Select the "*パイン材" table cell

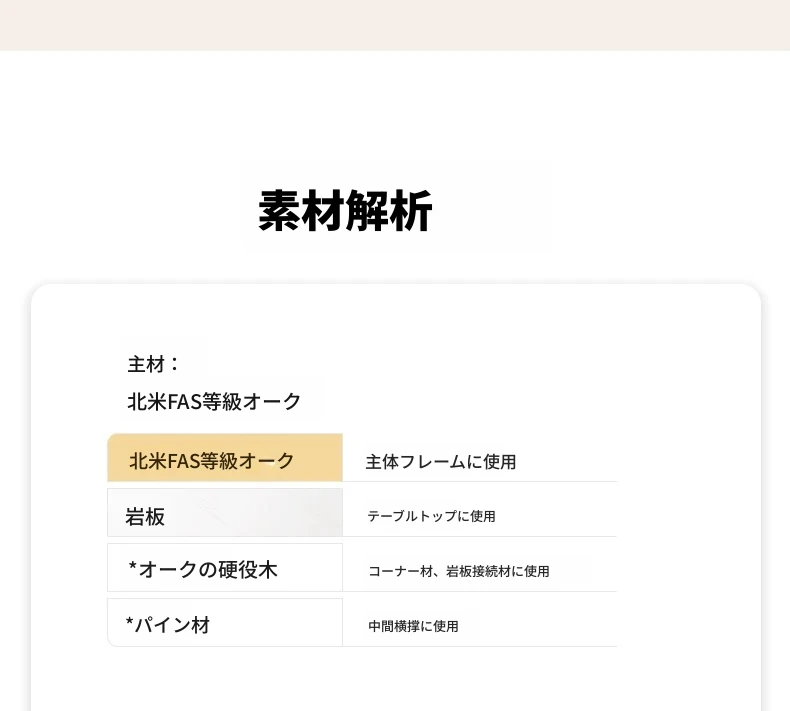click(224, 623)
